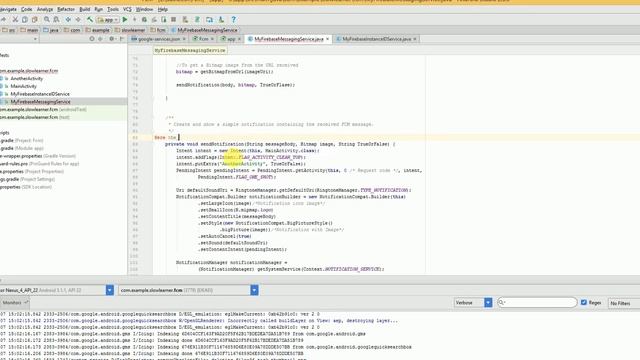Open the Window menu
This screenshot has height=360, width=640.
click(x=144, y=9)
